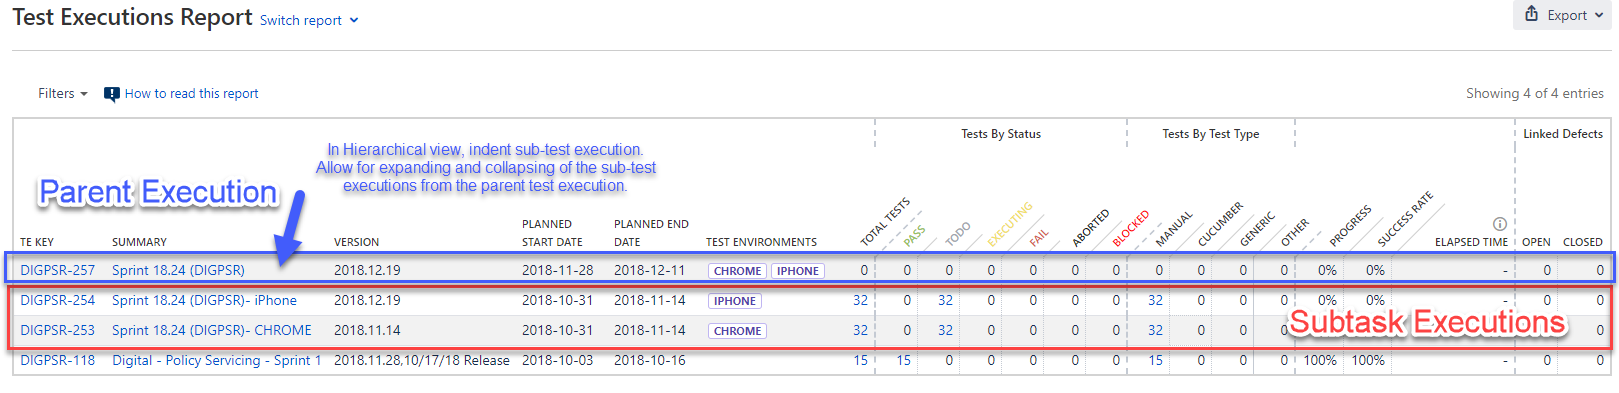1619x393 pixels.
Task: Open Sprint 18.24 (DIGPSR)- CHROME summary link
Action: (212, 330)
